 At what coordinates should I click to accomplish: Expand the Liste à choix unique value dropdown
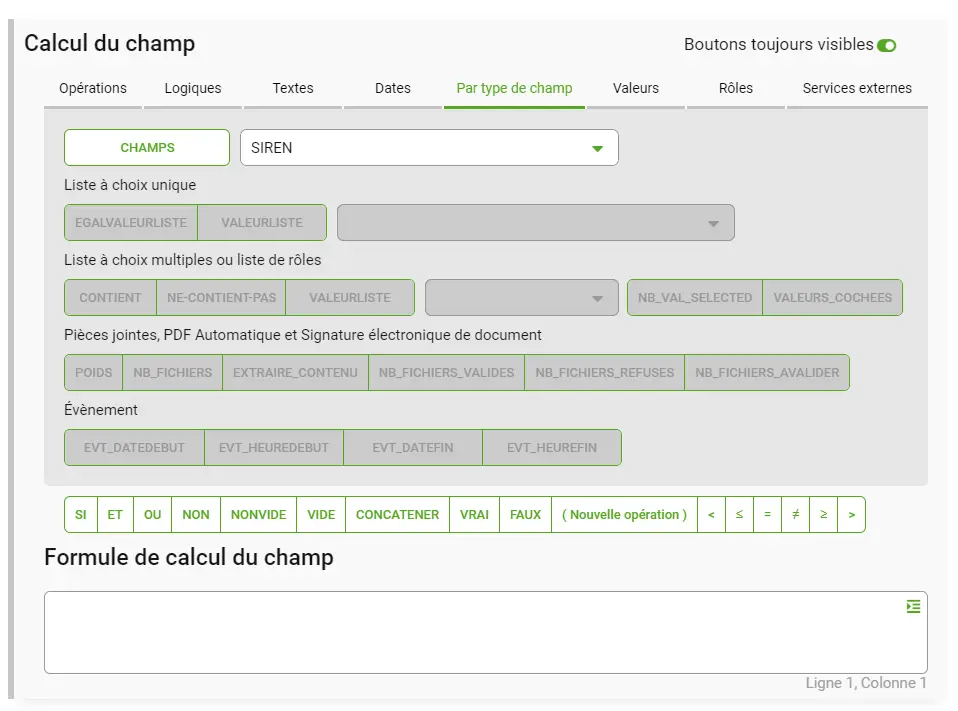(x=535, y=223)
